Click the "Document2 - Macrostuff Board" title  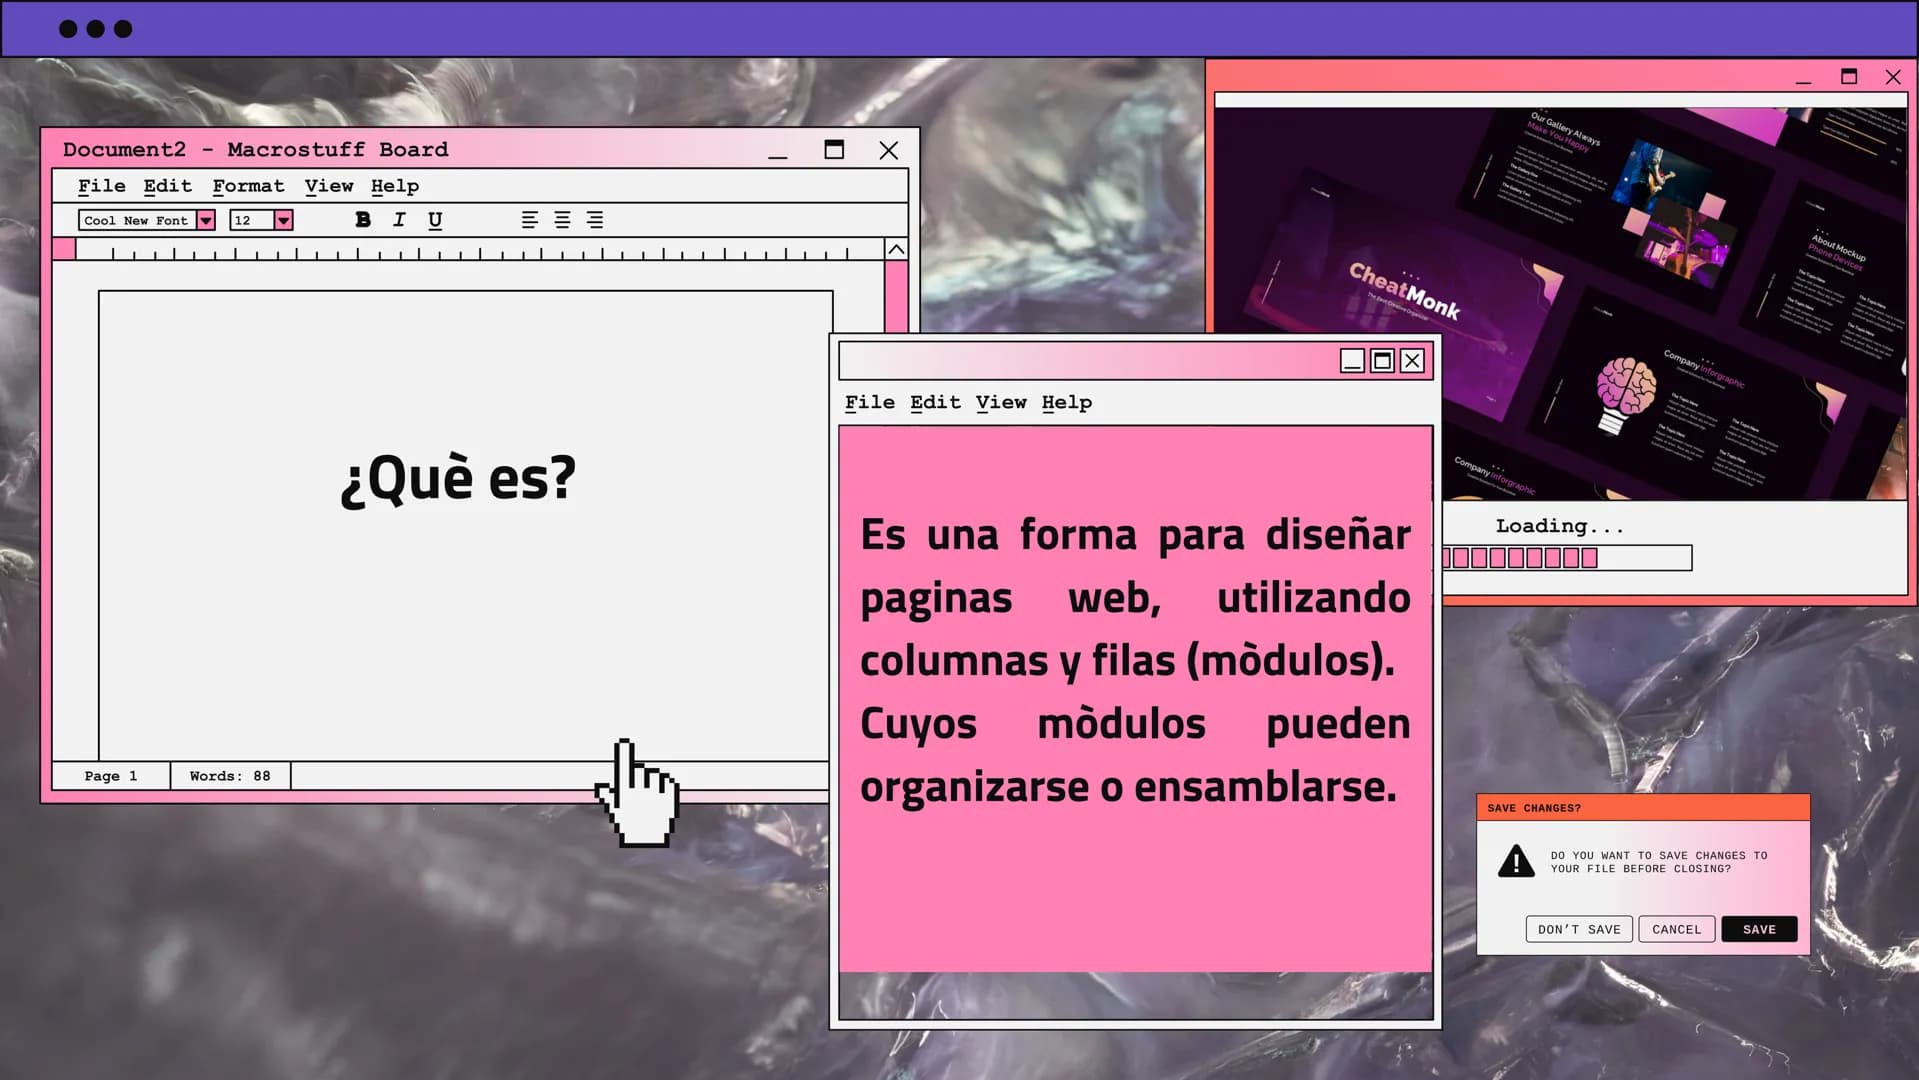[x=256, y=150]
